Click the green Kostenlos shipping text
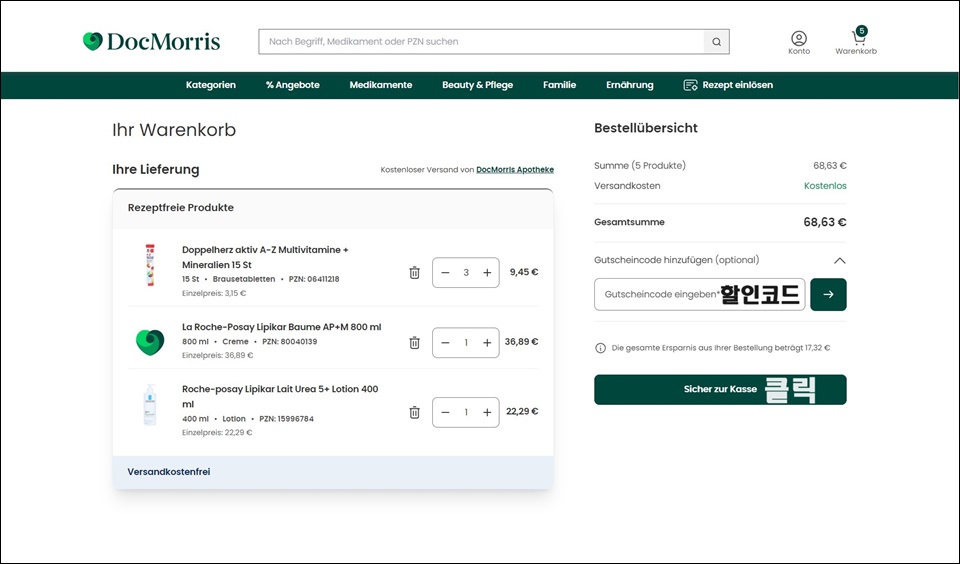 click(x=825, y=186)
